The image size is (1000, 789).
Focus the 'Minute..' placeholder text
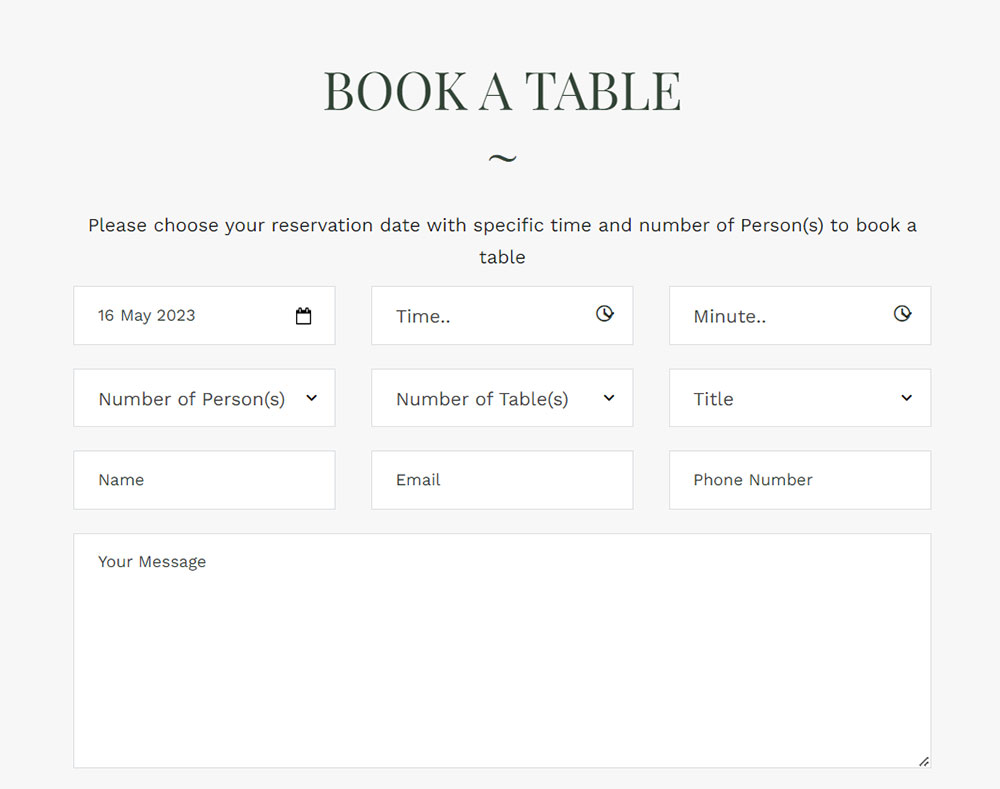pyautogui.click(x=729, y=316)
